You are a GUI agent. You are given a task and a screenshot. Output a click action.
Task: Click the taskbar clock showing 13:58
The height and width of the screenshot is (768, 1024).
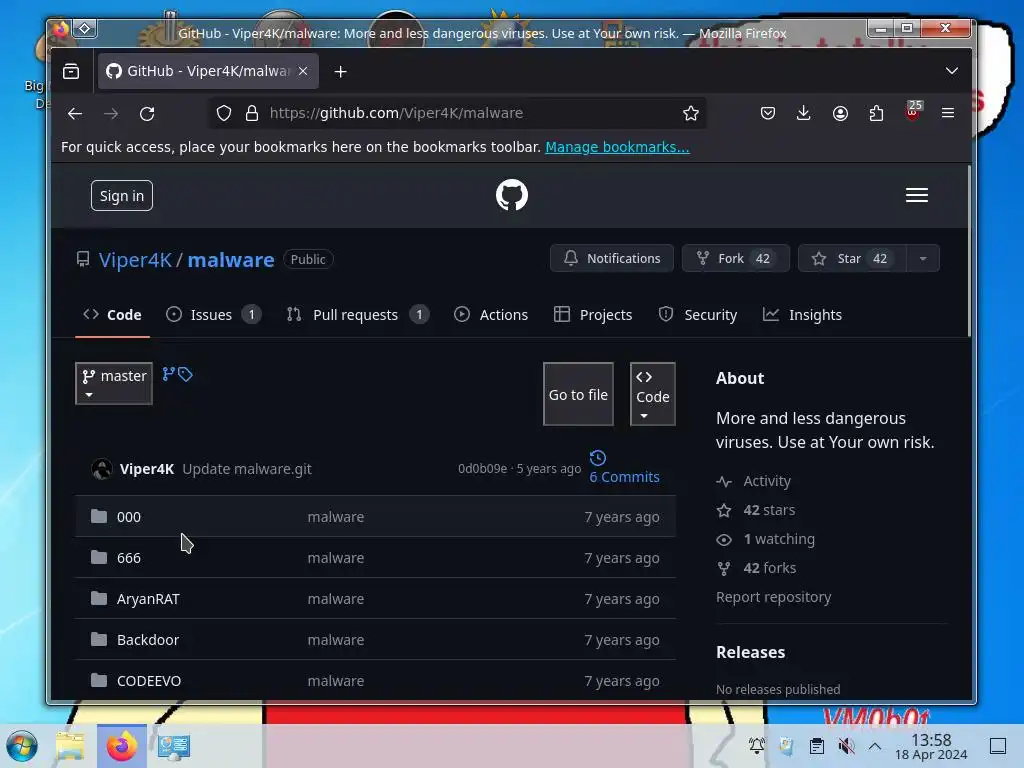click(931, 746)
